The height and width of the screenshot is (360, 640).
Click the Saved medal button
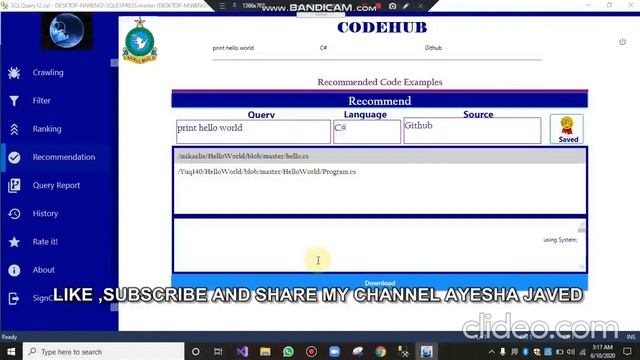point(567,129)
